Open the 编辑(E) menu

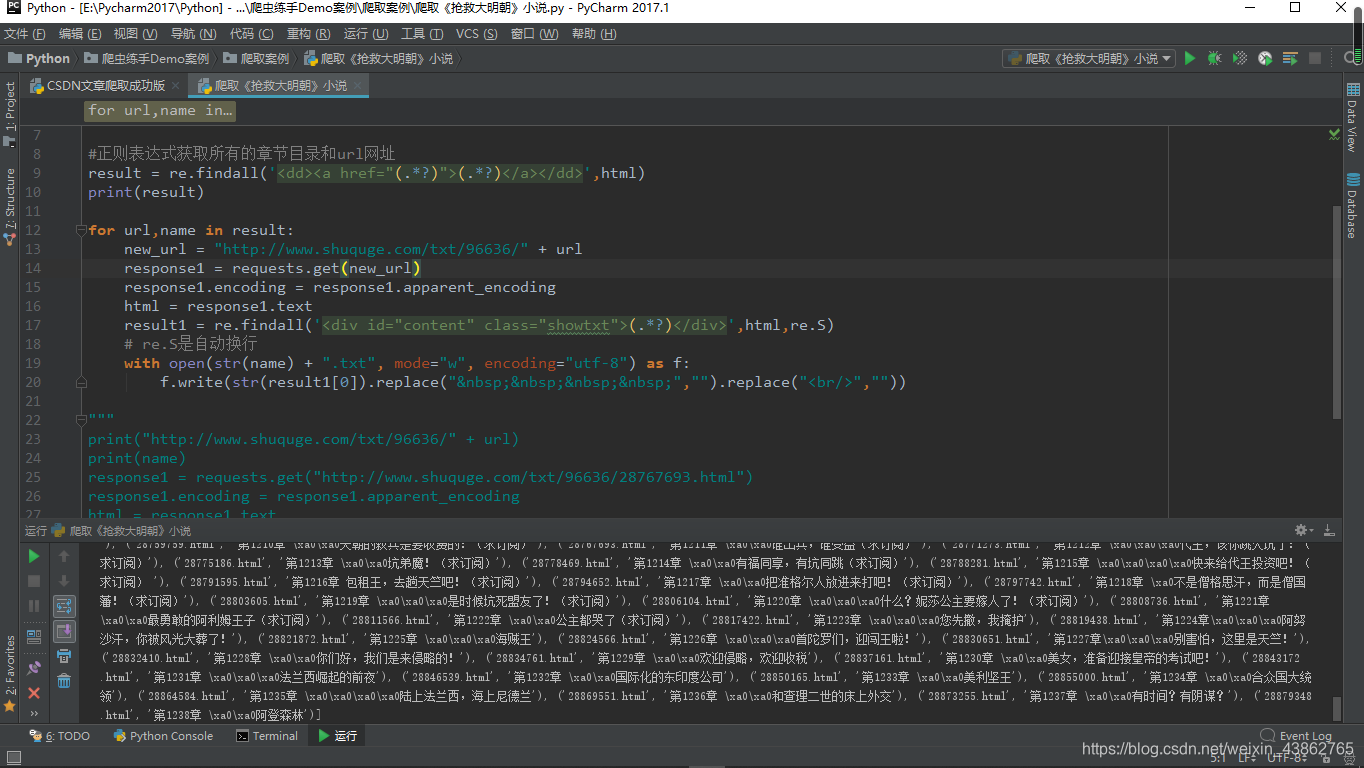click(x=81, y=34)
